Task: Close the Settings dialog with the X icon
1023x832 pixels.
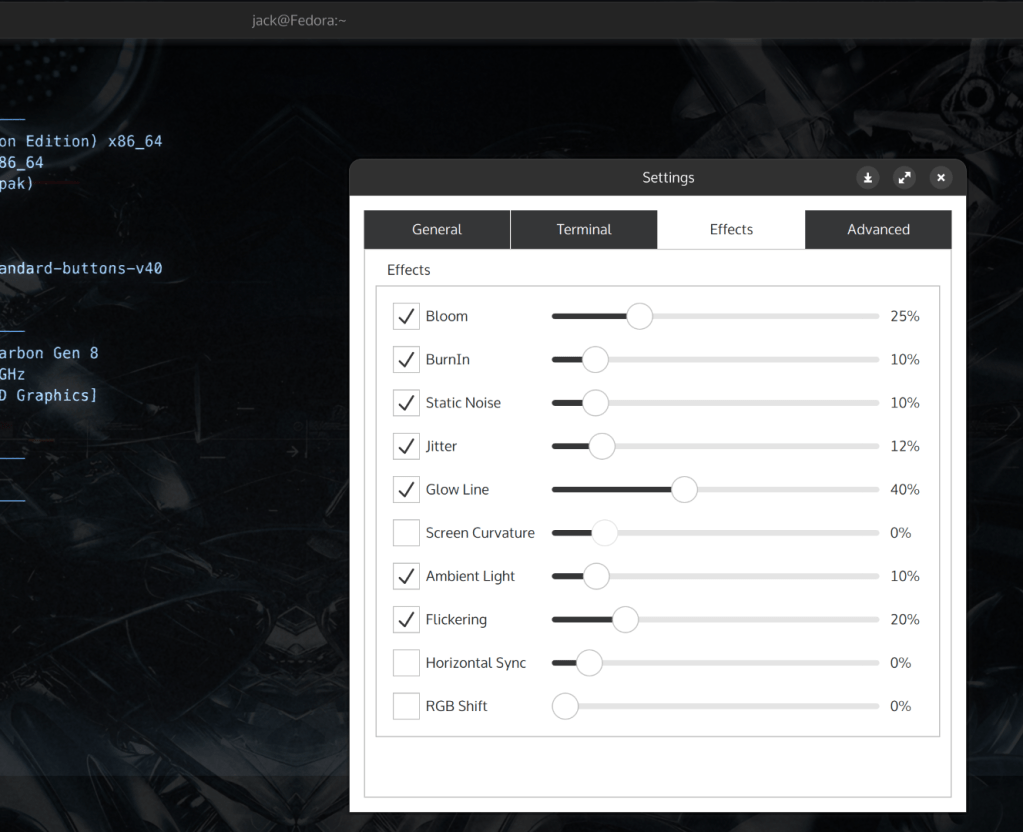Action: [x=940, y=178]
